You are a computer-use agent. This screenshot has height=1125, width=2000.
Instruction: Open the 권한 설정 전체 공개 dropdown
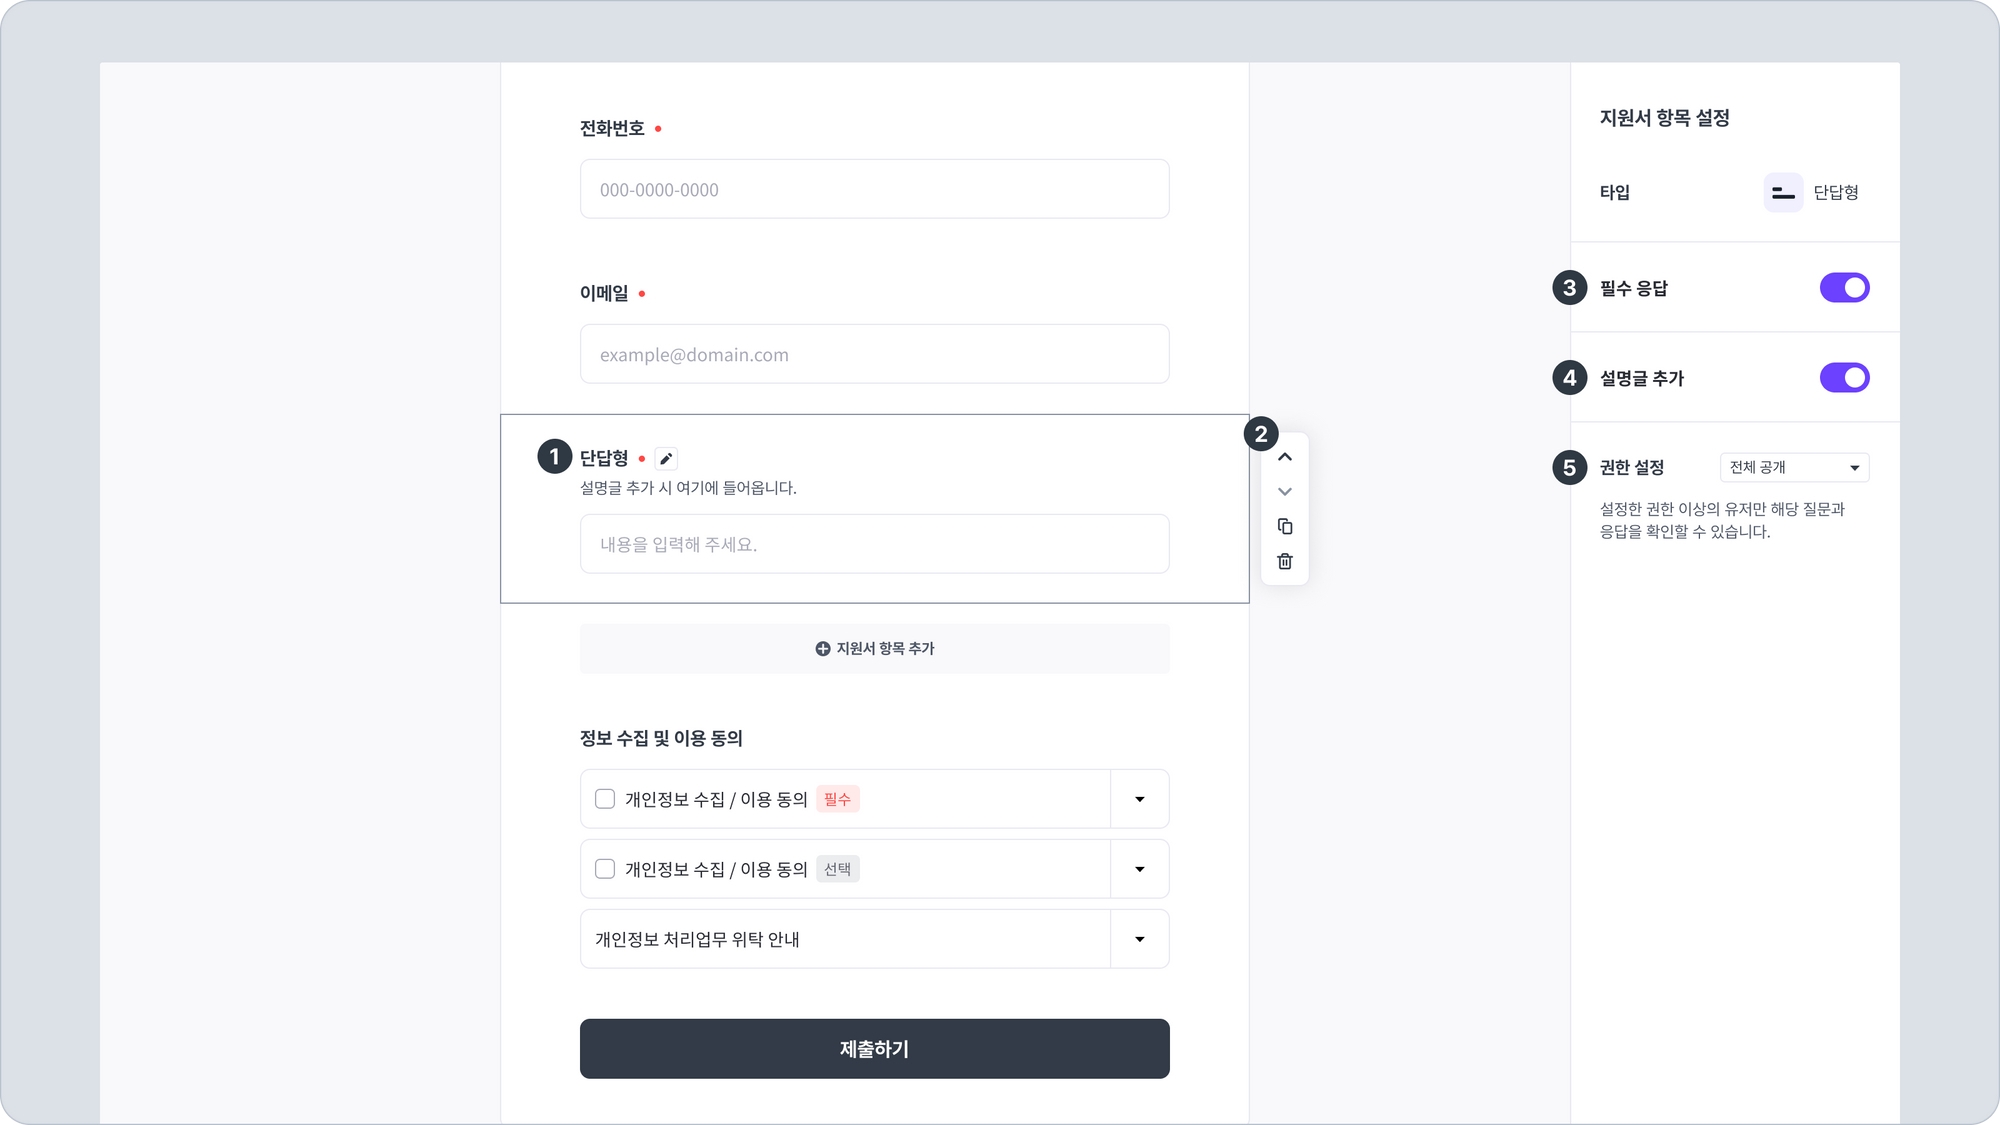pos(1794,468)
